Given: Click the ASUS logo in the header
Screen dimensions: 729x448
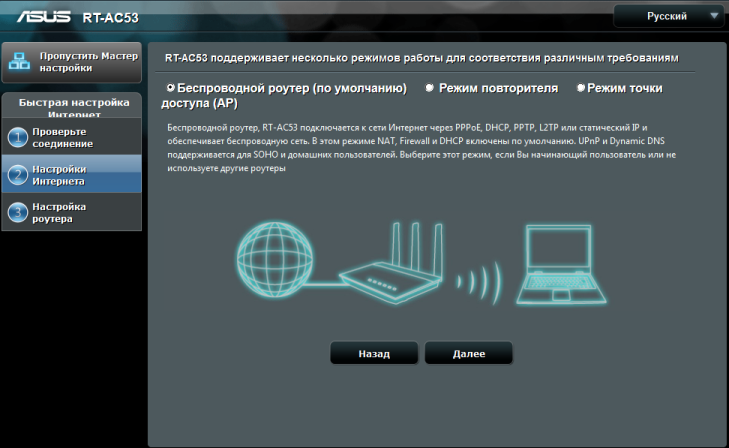Looking at the screenshot, I should (x=44, y=17).
